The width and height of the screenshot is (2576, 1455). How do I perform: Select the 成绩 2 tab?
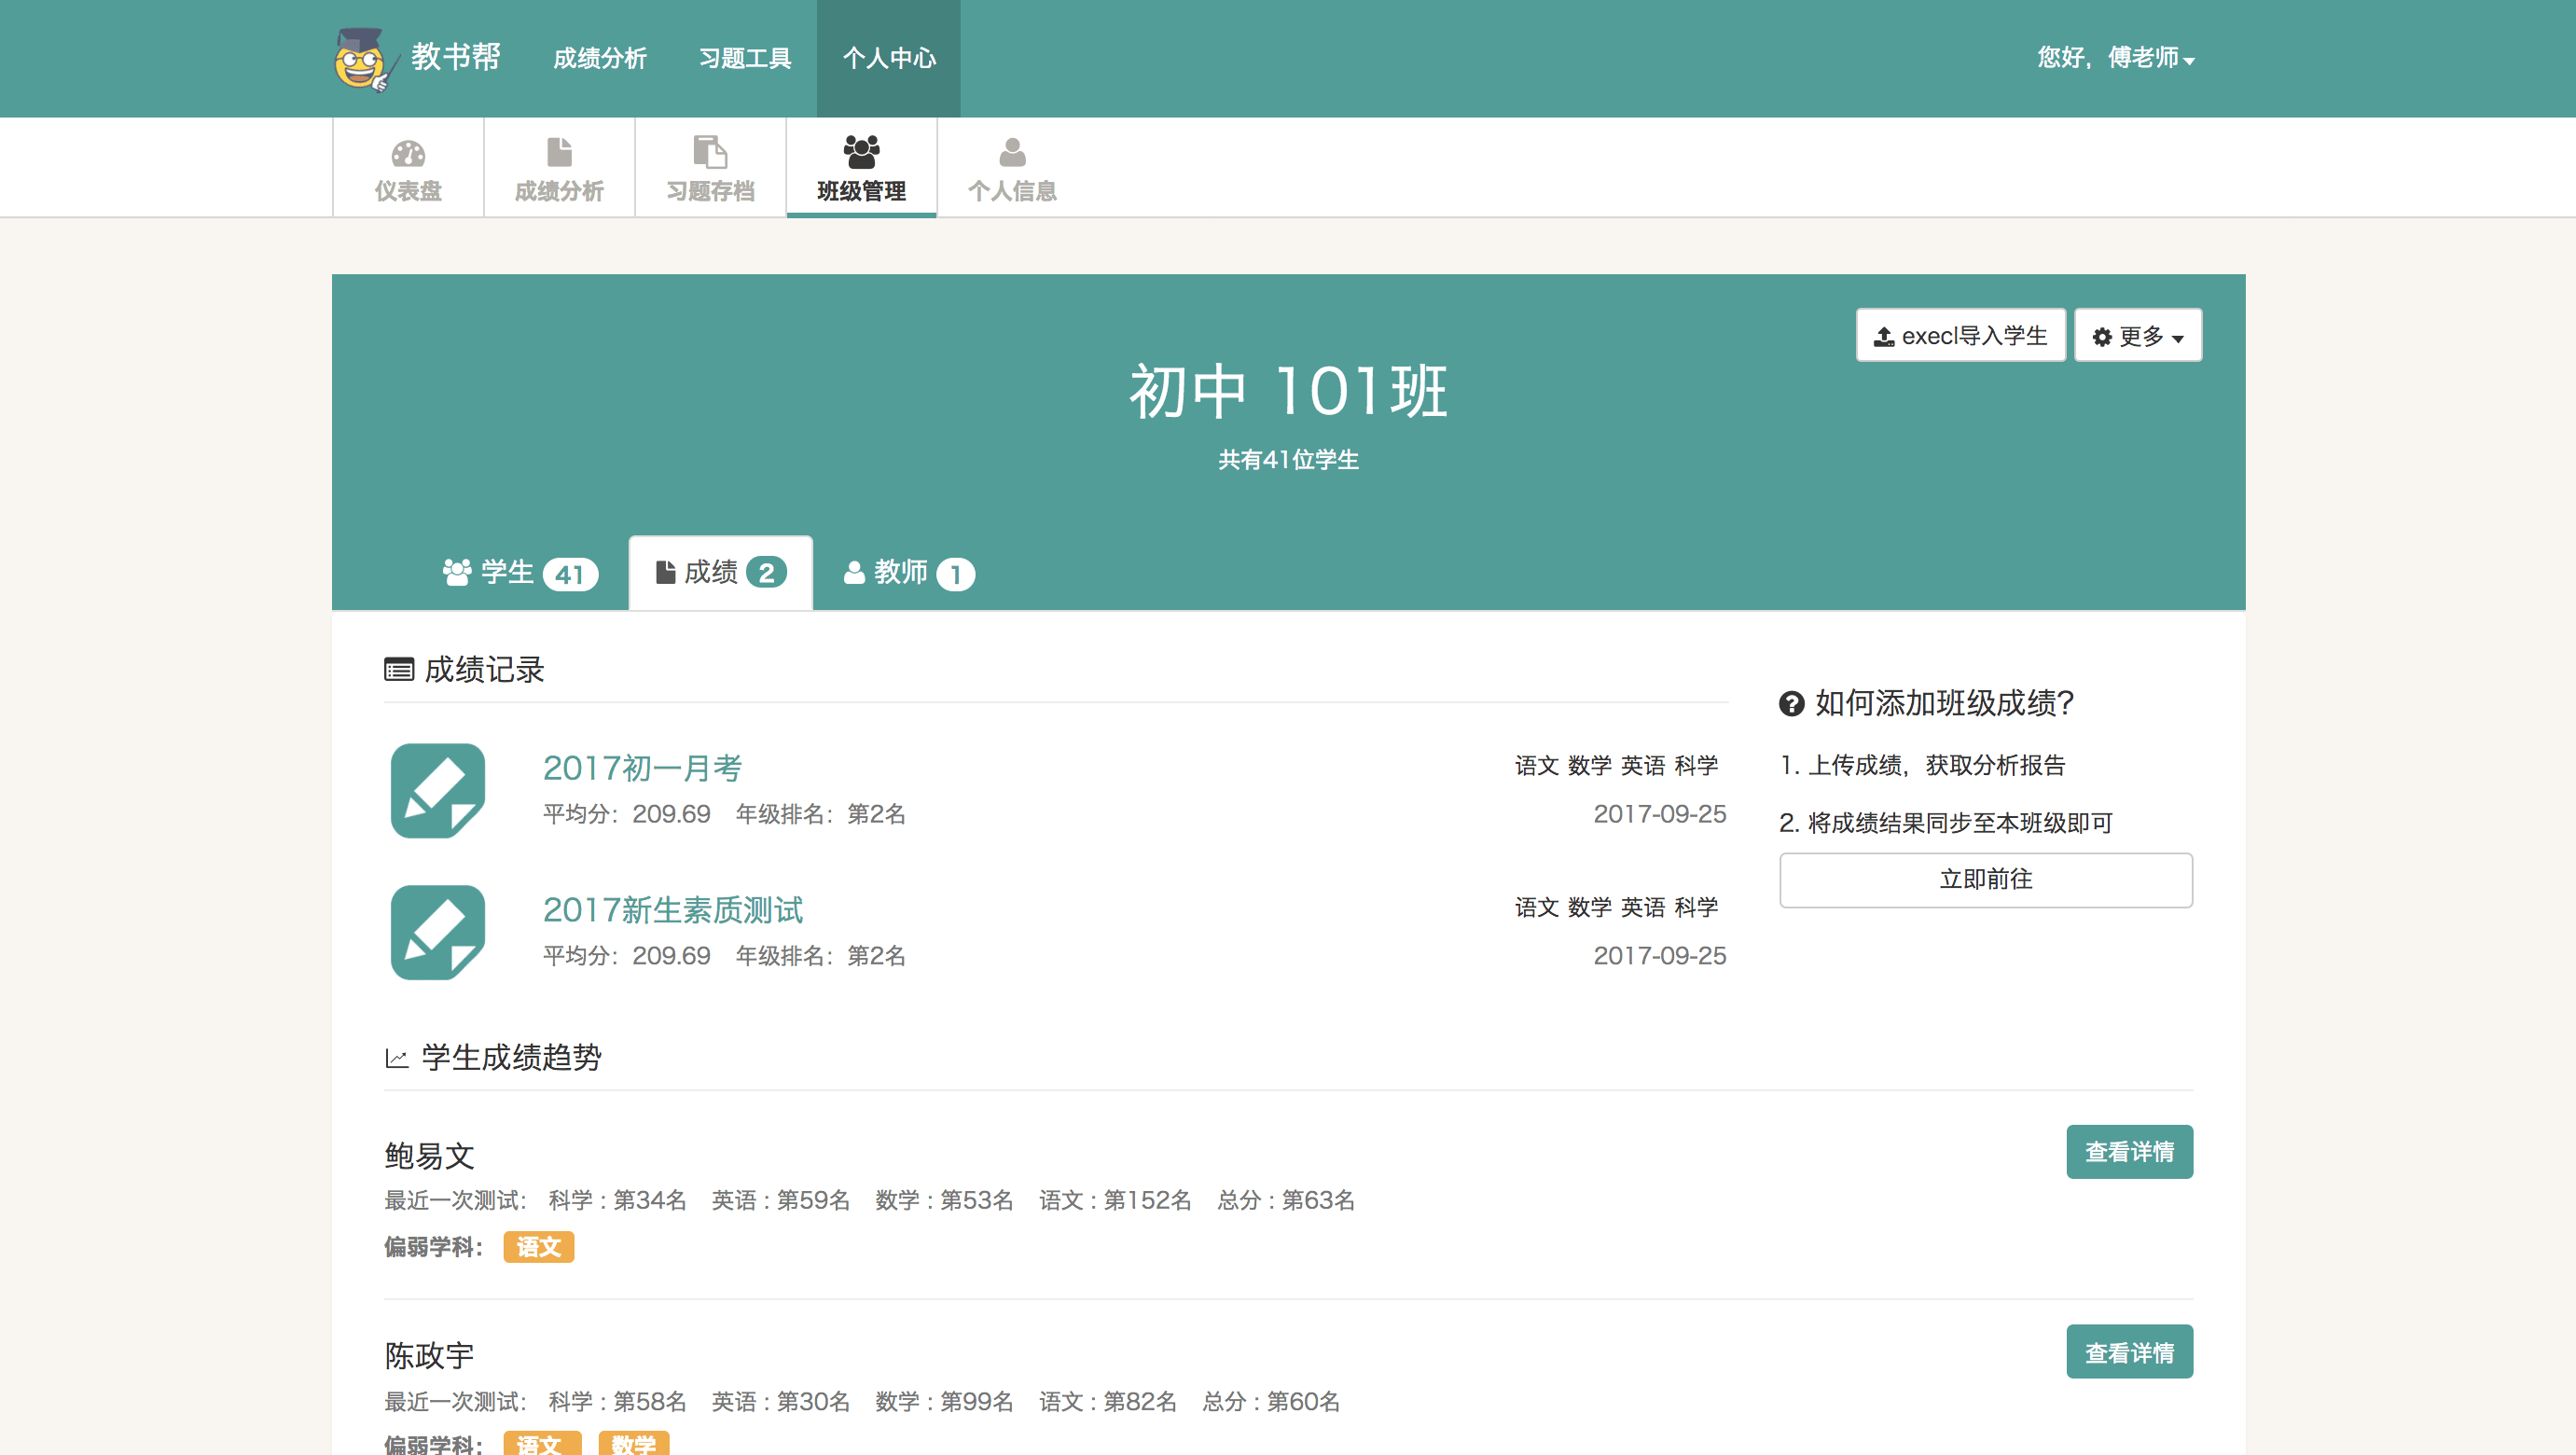(x=720, y=573)
